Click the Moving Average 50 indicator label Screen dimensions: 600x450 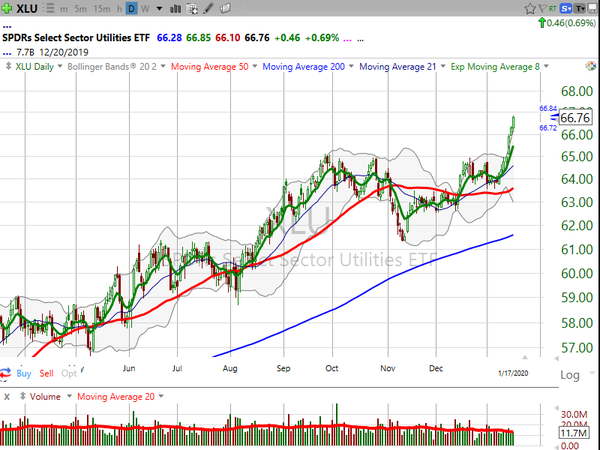[210, 67]
